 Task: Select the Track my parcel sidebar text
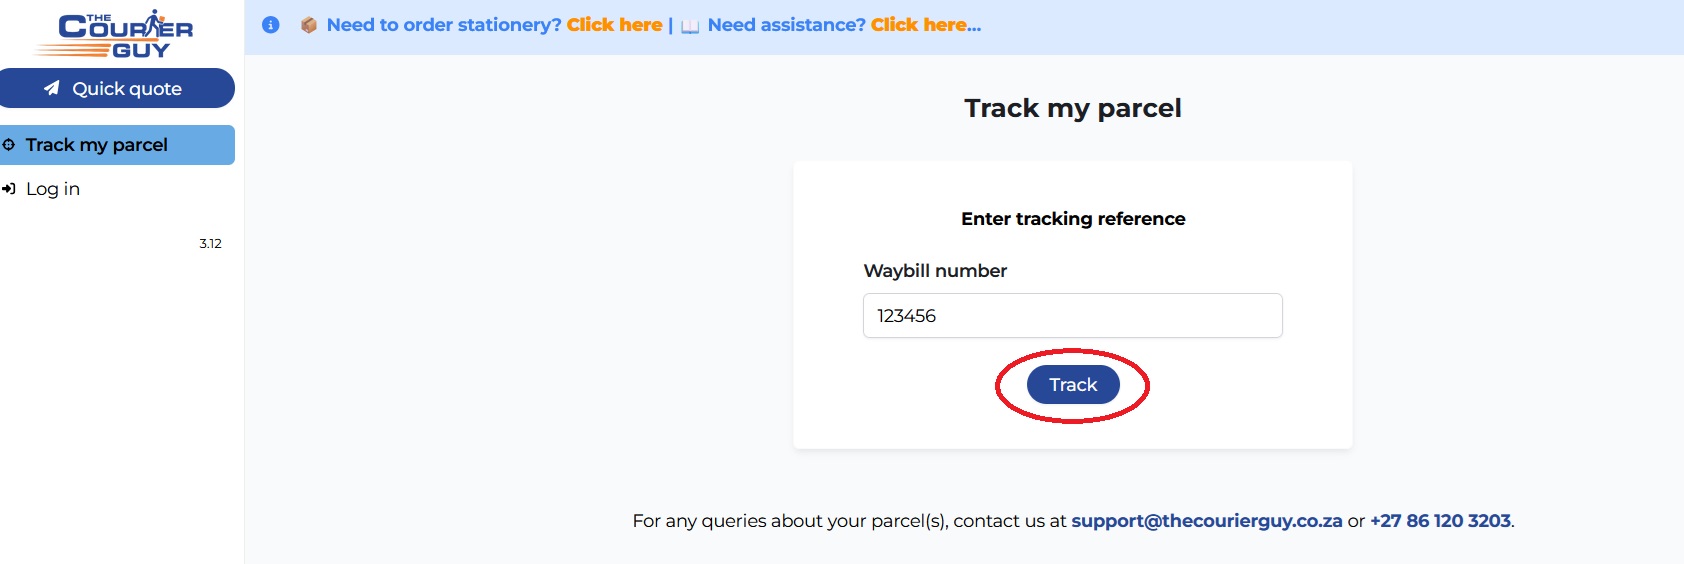[x=96, y=145]
